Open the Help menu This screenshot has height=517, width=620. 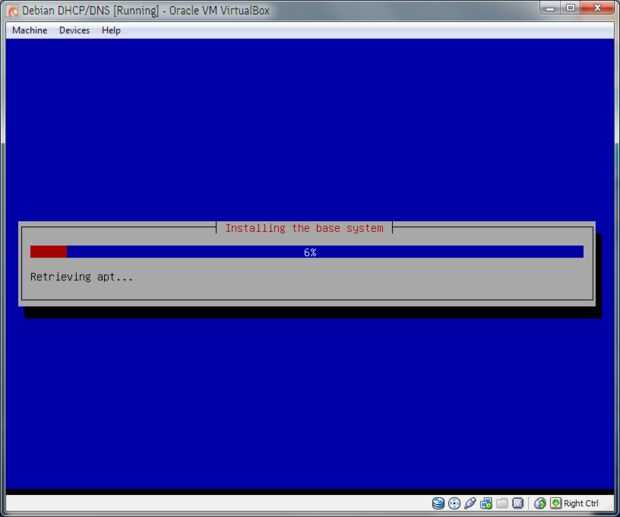[x=111, y=30]
